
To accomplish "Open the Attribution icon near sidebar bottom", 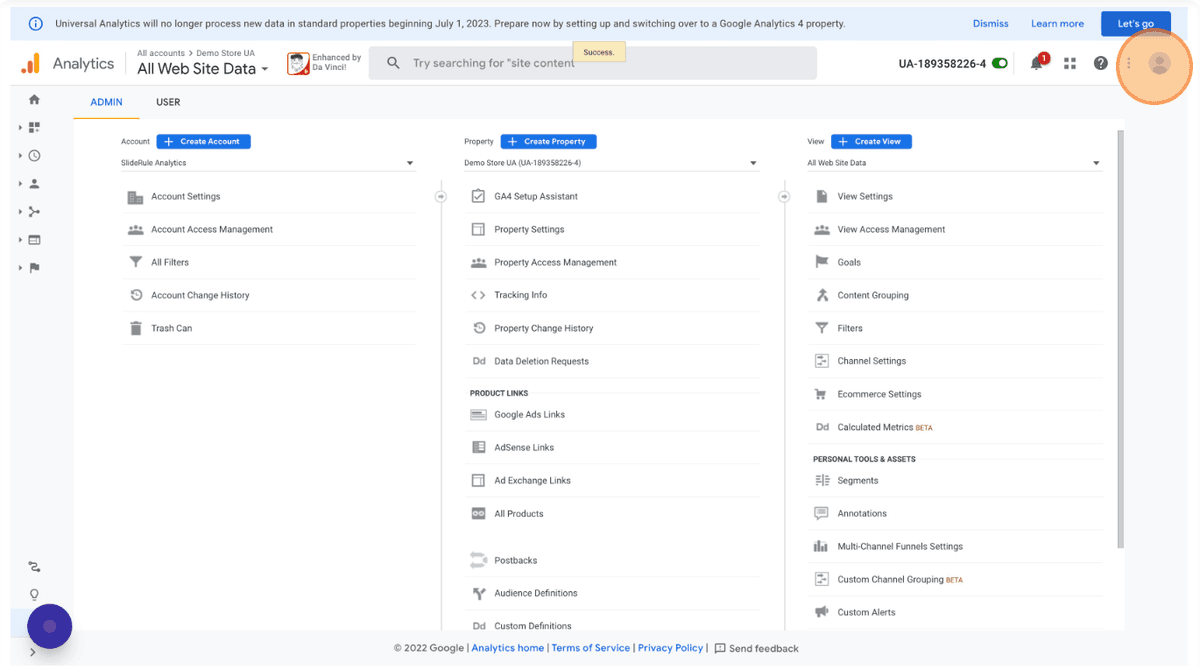I will coord(35,567).
